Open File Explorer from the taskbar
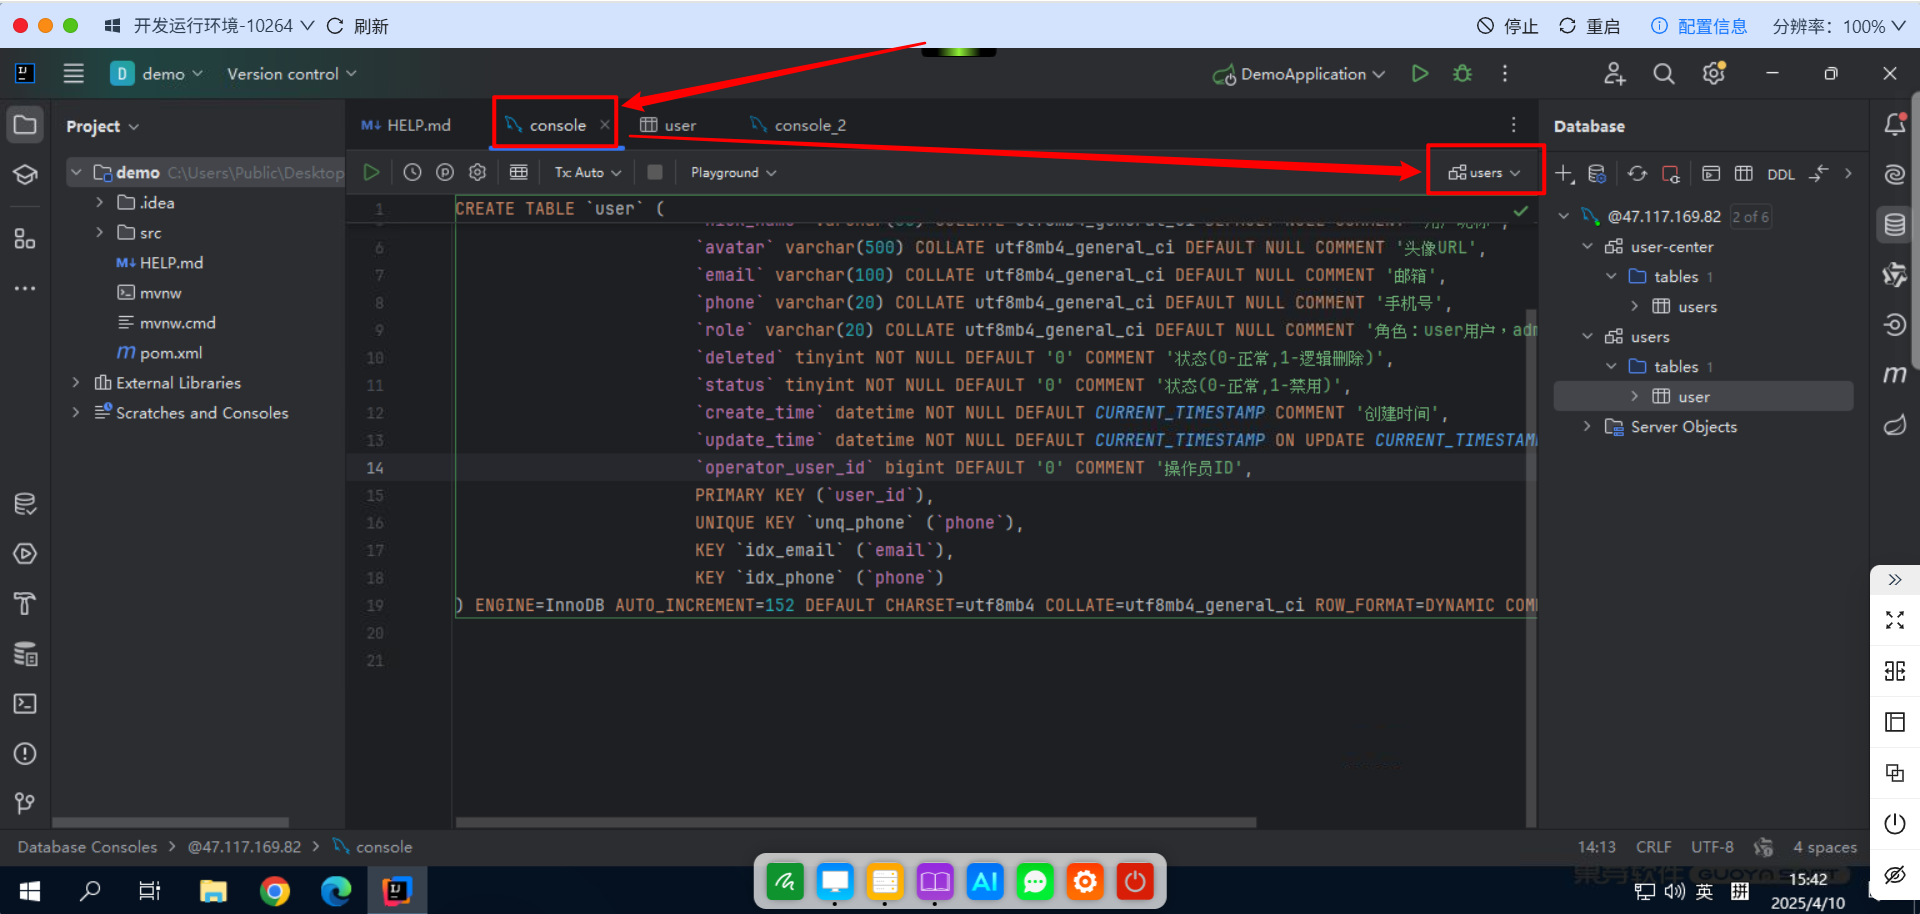This screenshot has width=1920, height=914. 213,890
